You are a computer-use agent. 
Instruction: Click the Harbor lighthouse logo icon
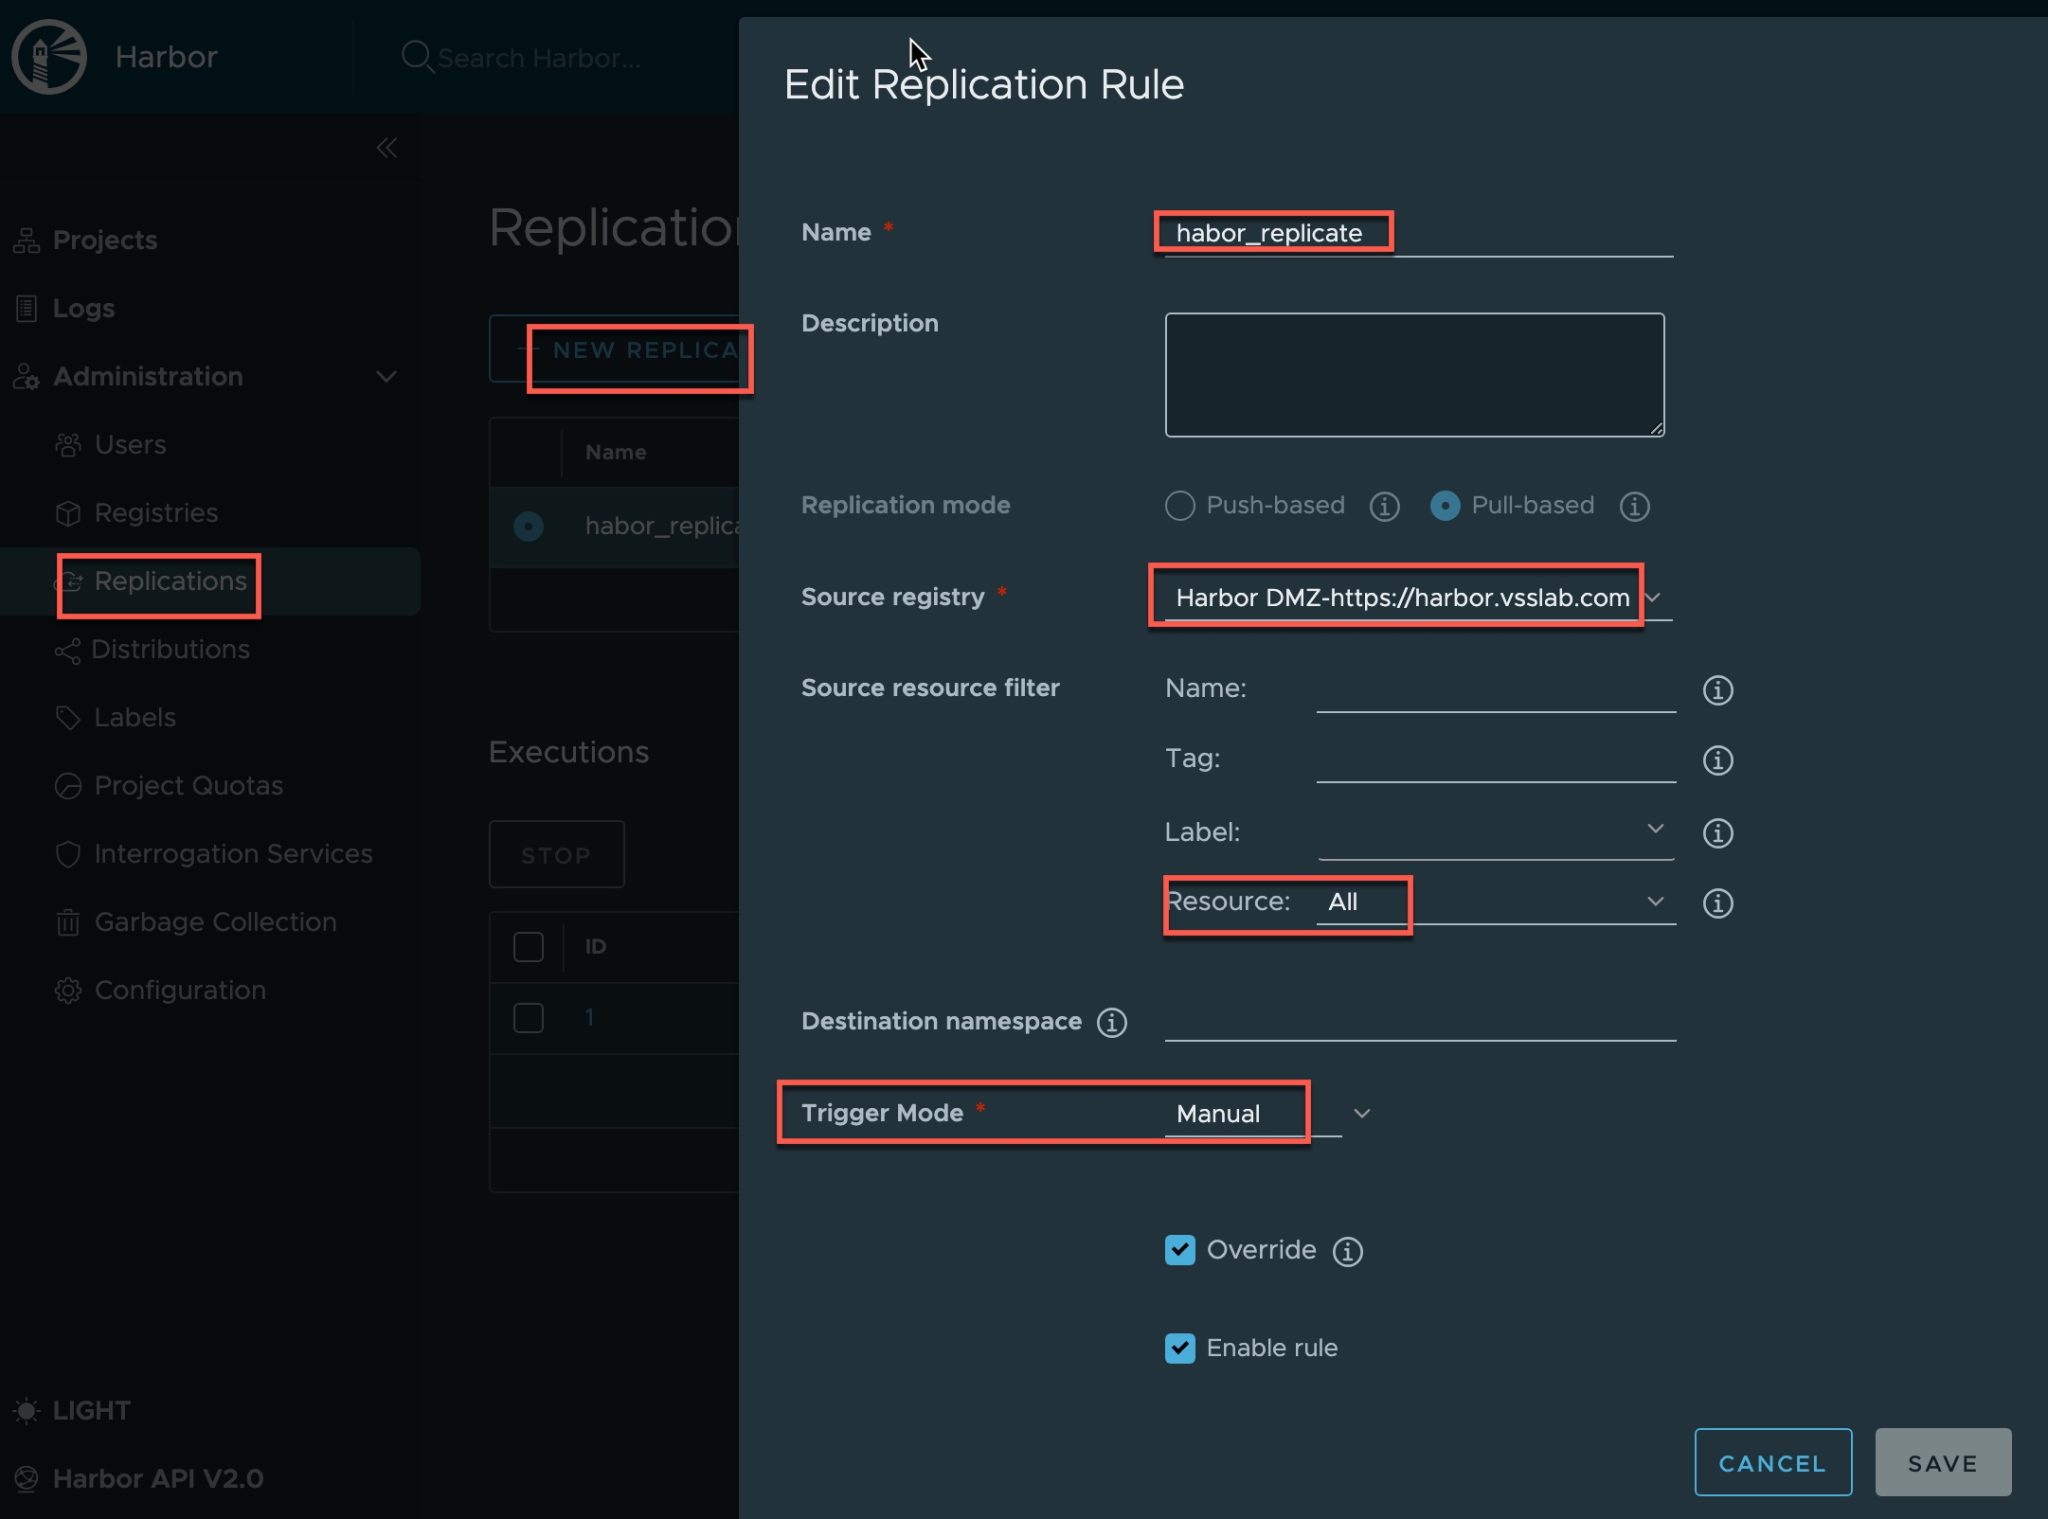click(49, 57)
